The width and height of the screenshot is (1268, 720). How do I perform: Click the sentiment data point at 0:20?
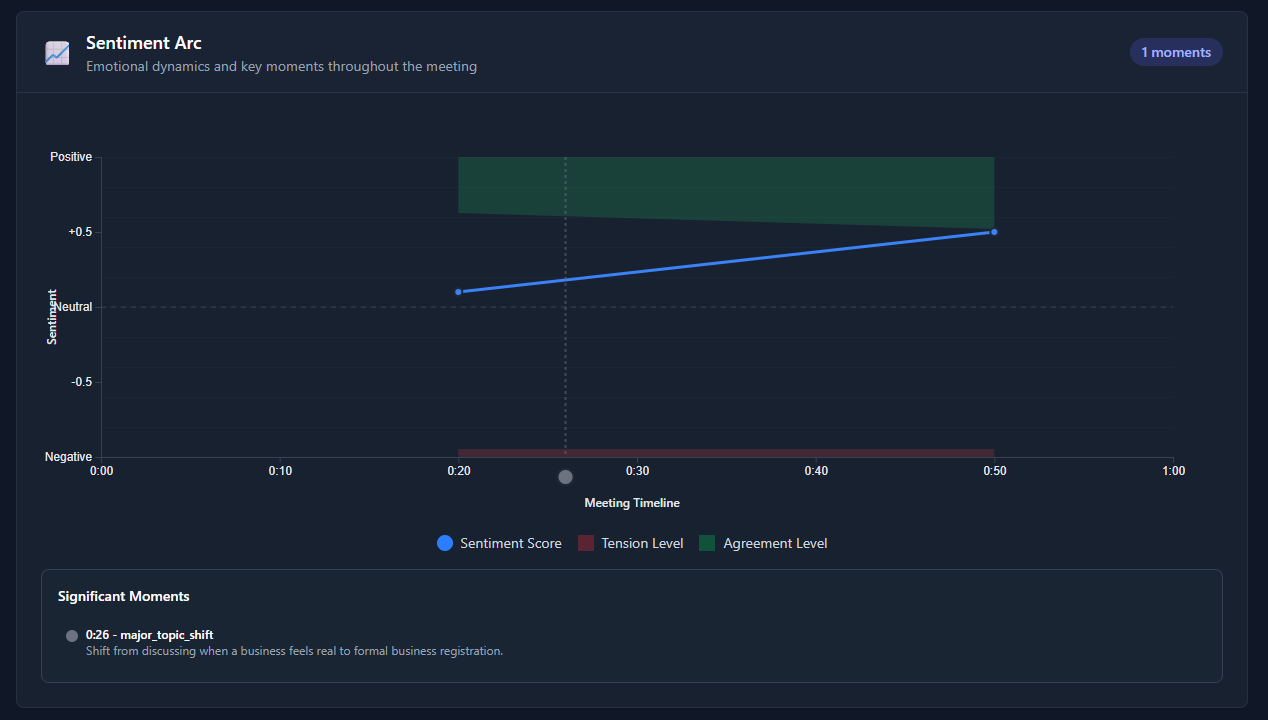point(459,291)
